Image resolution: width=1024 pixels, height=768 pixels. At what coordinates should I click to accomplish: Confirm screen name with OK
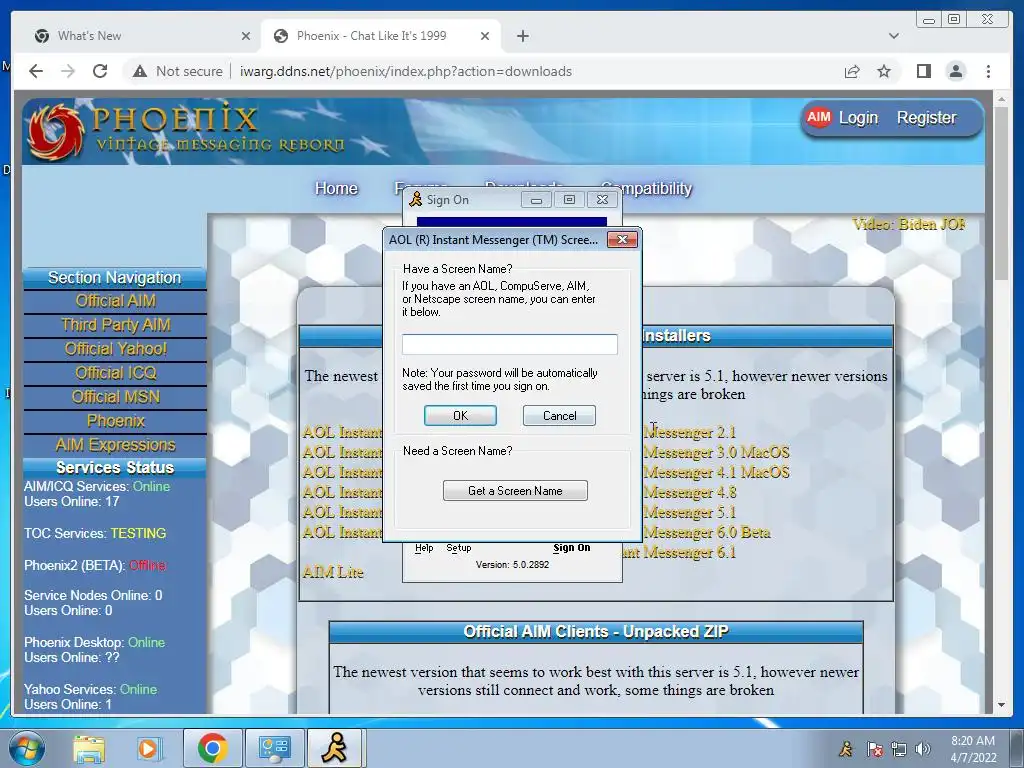[x=460, y=415]
